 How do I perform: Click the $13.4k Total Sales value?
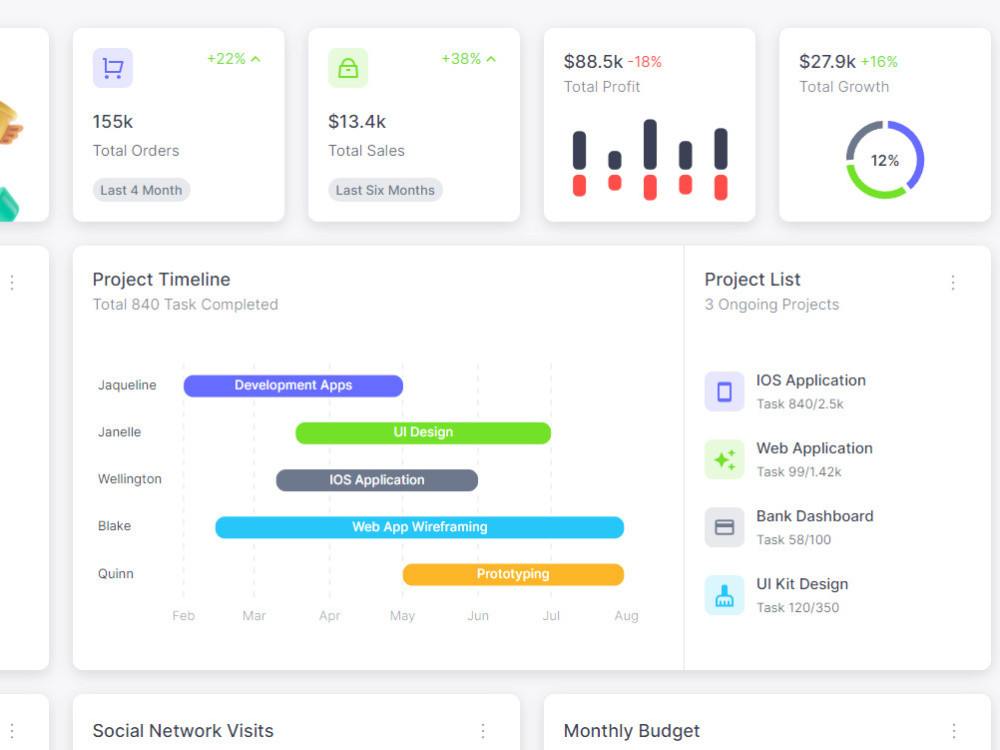click(357, 122)
